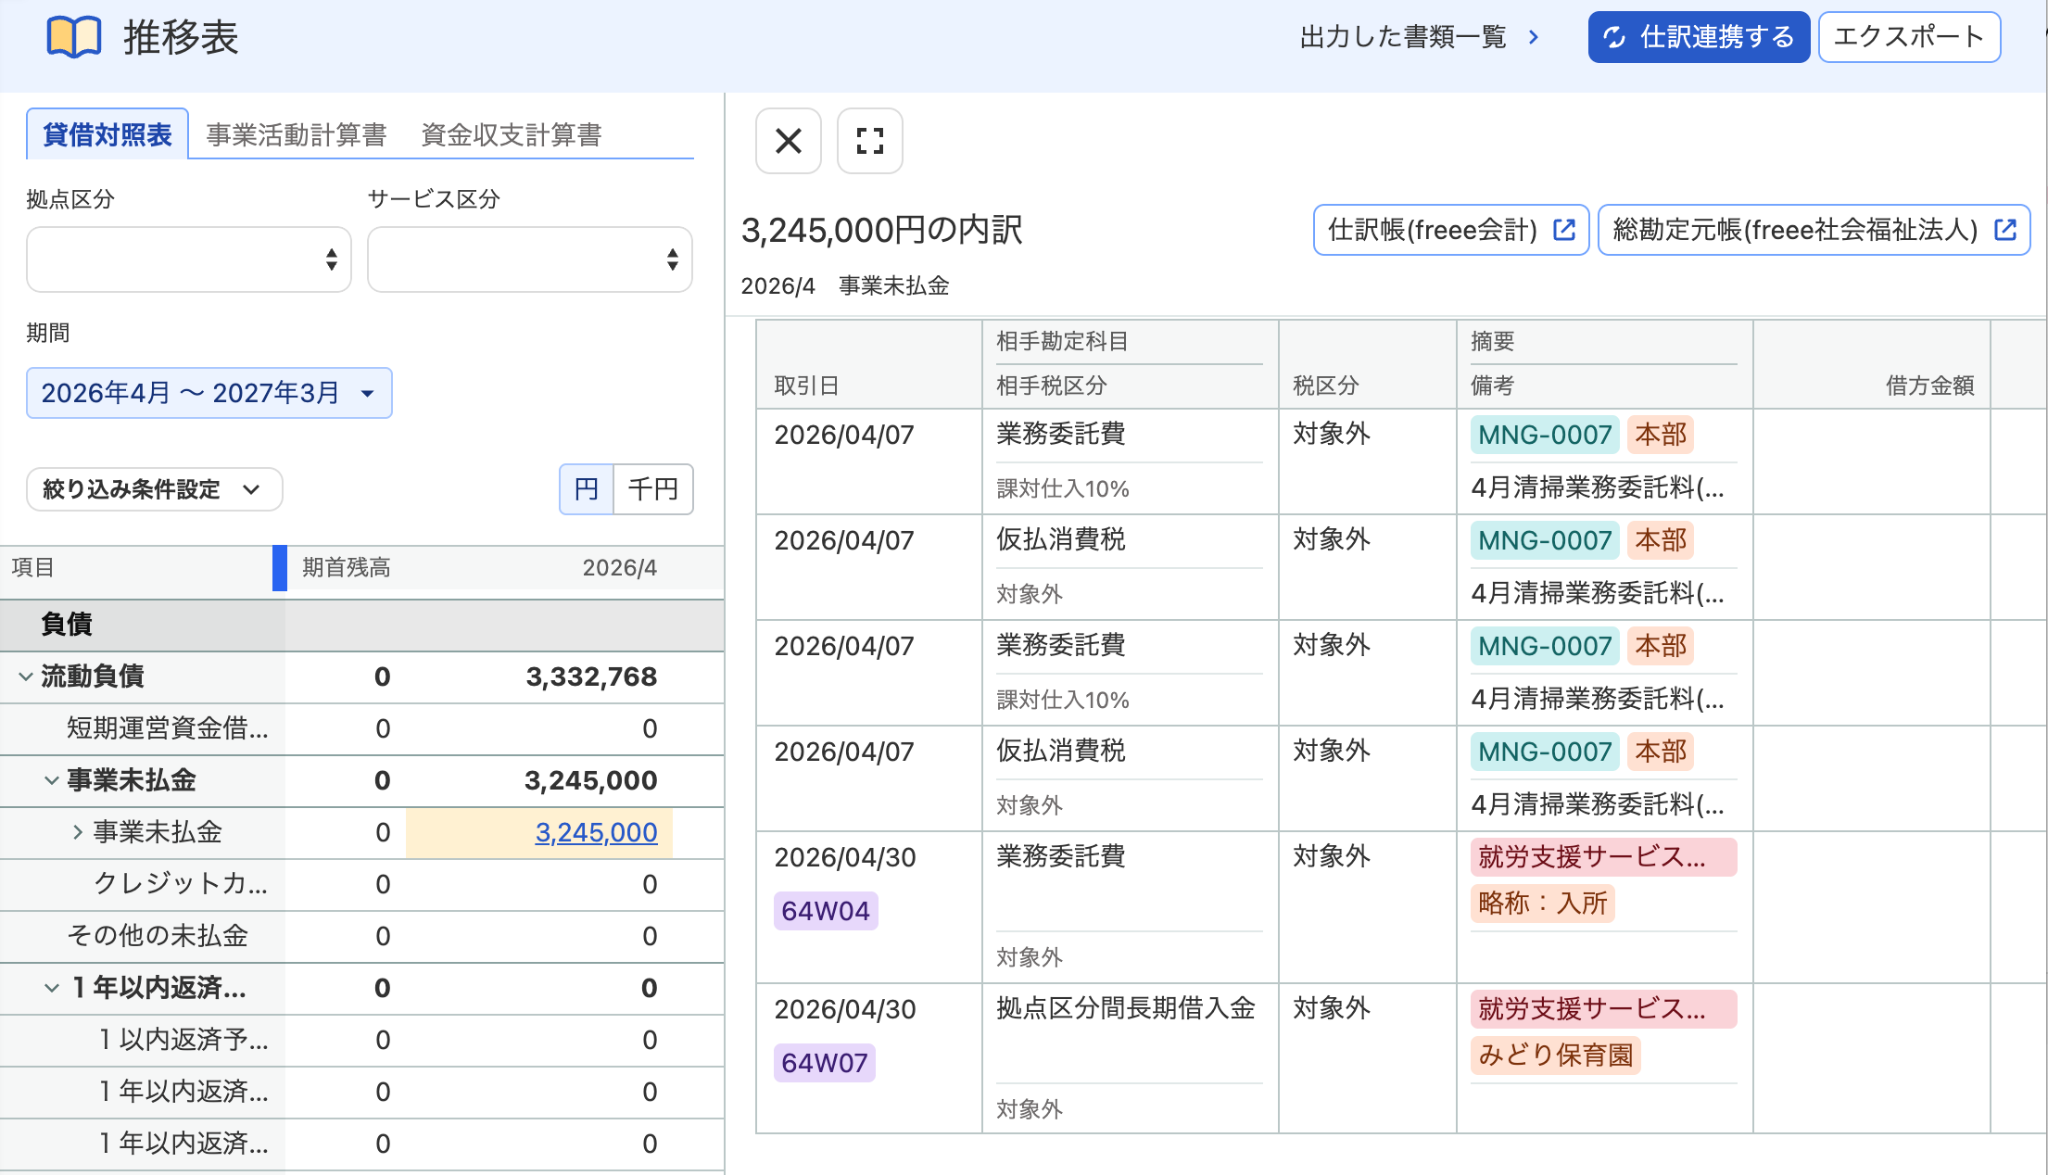
Task: Open 仕訳帳(freee会計) external link
Action: click(1451, 230)
